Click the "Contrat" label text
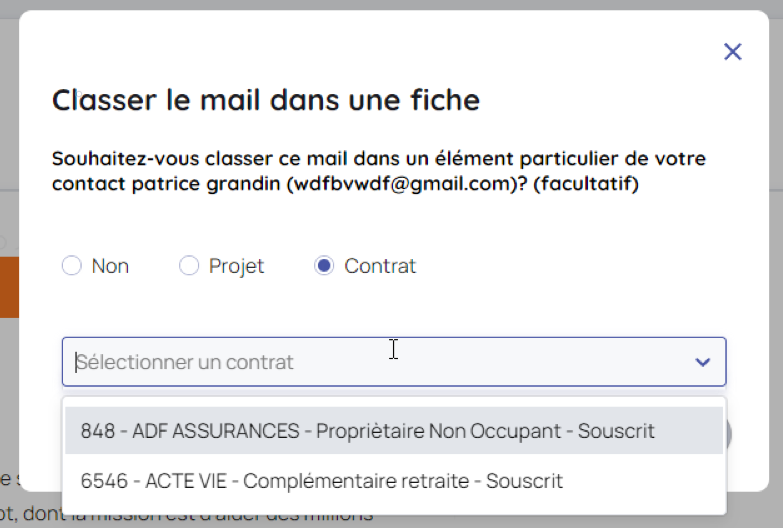 point(380,266)
